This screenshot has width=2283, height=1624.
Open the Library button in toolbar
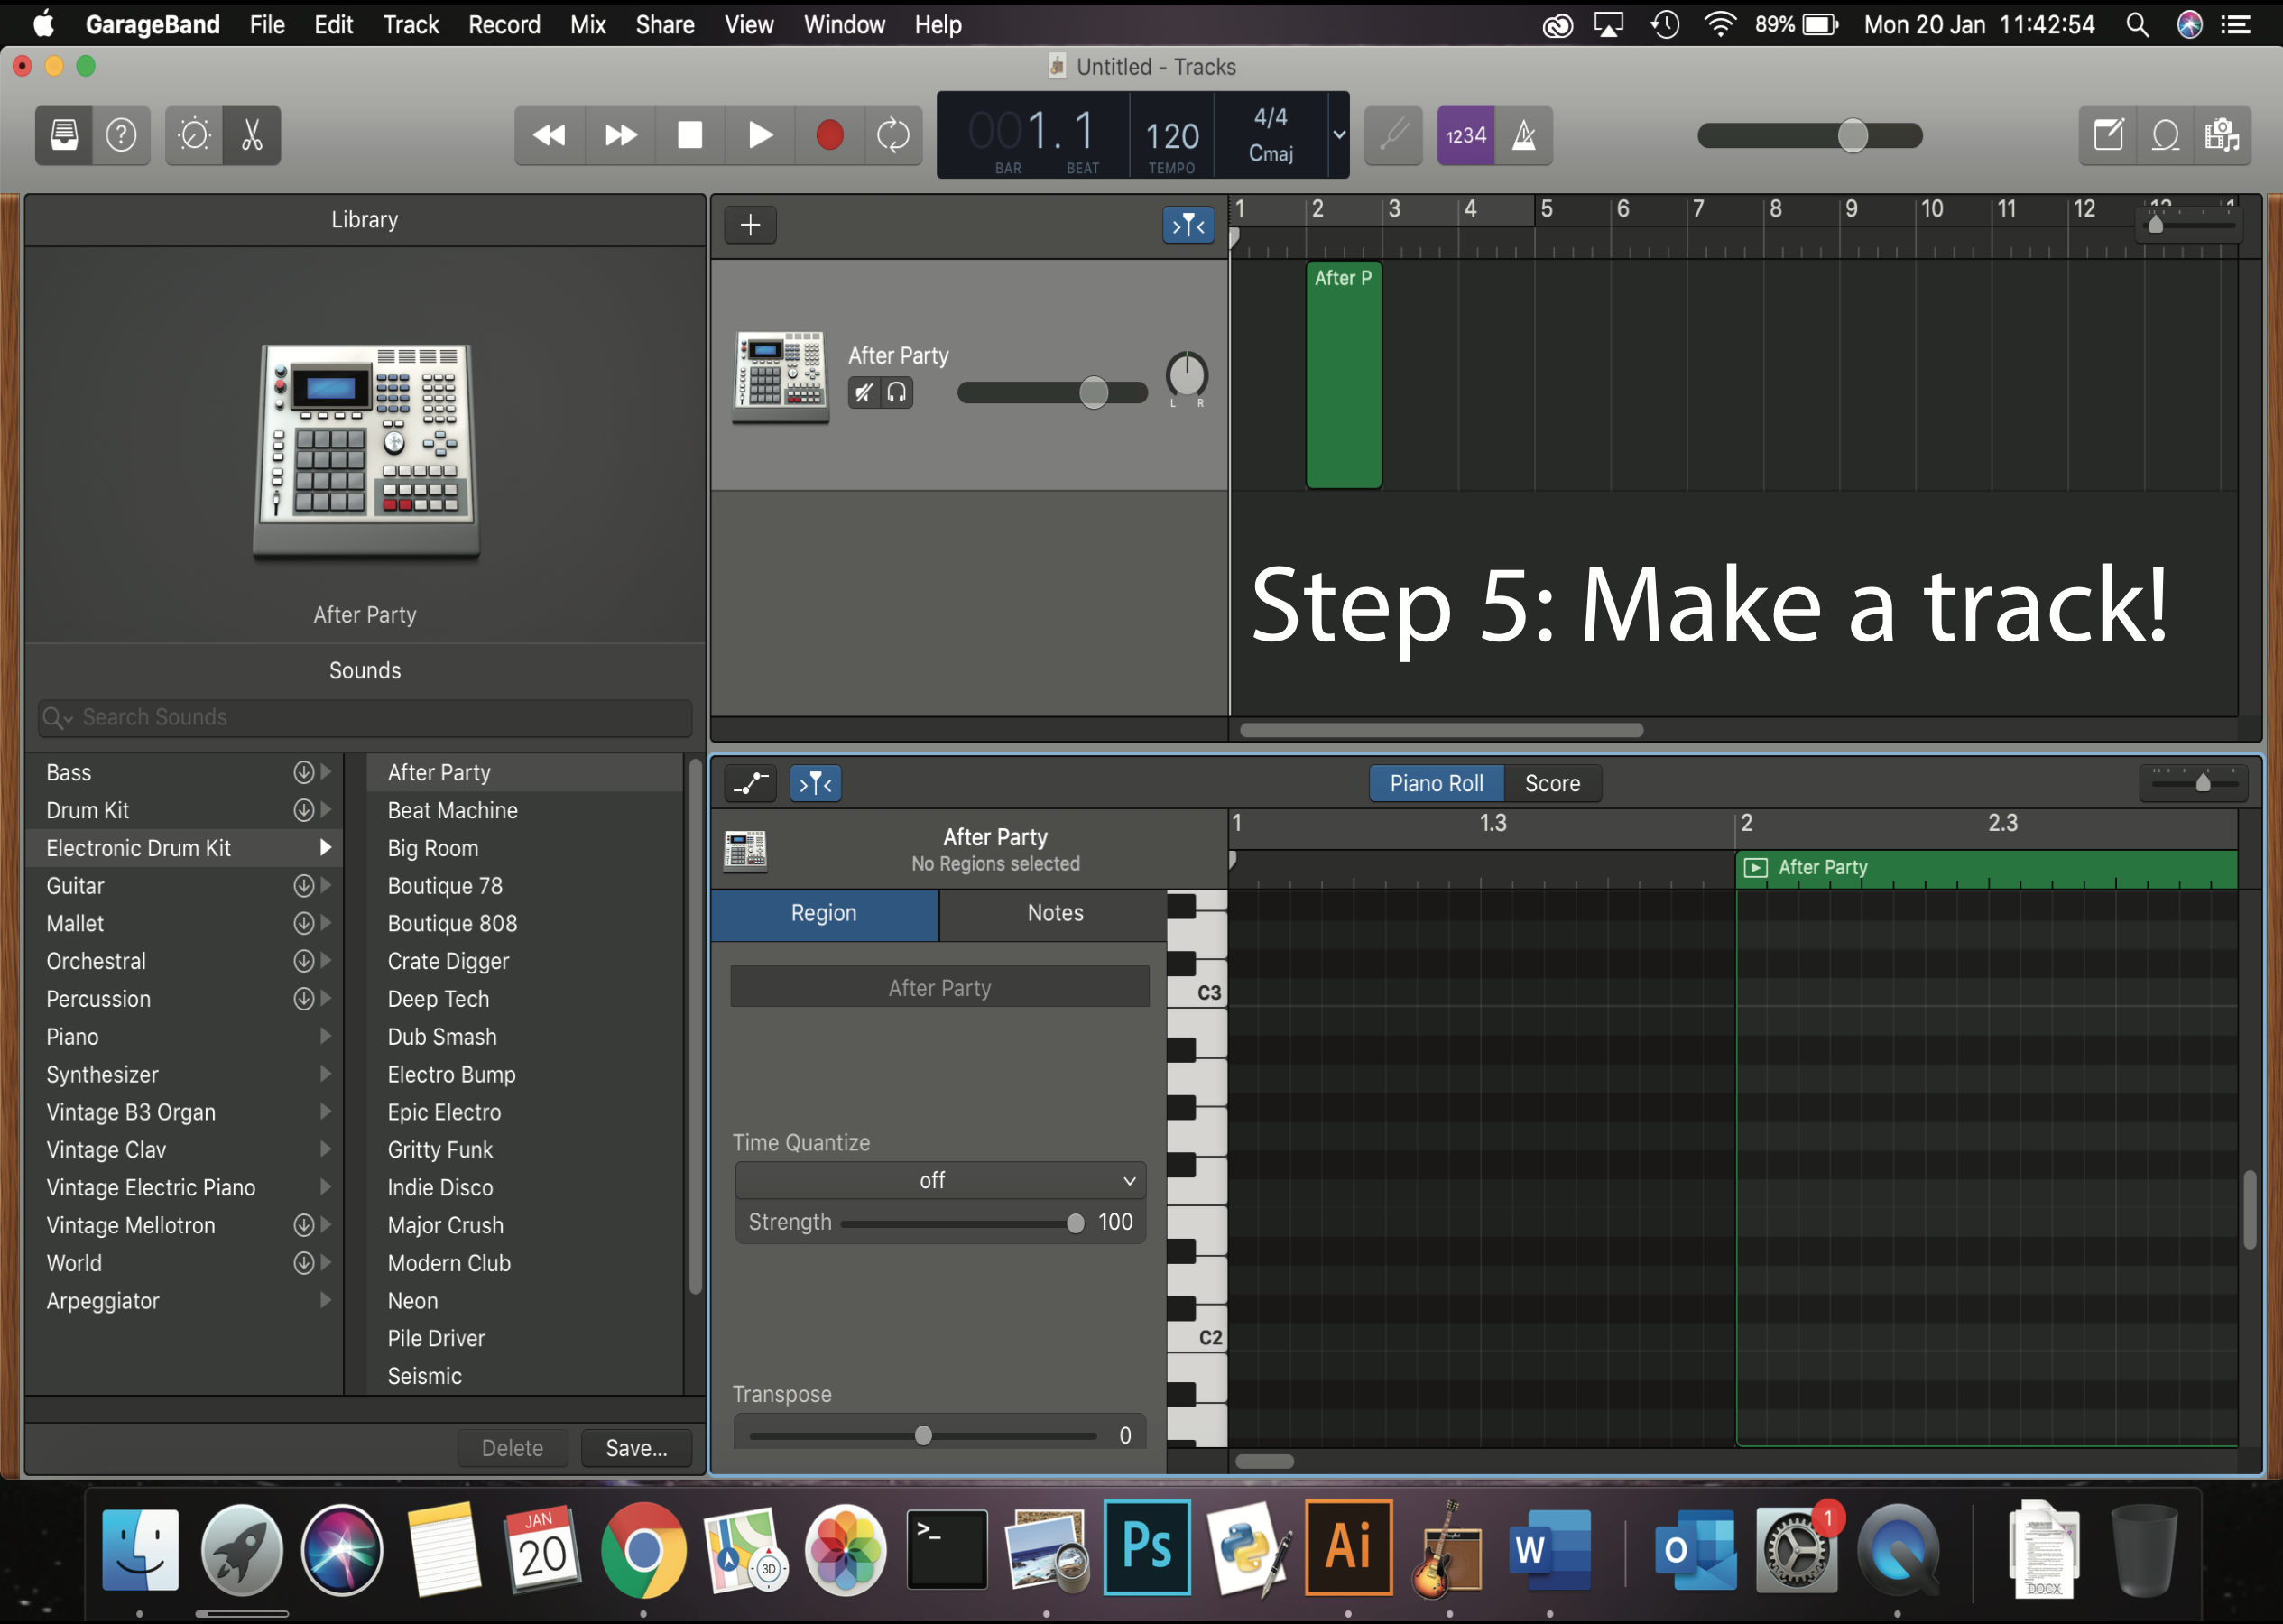(x=64, y=135)
